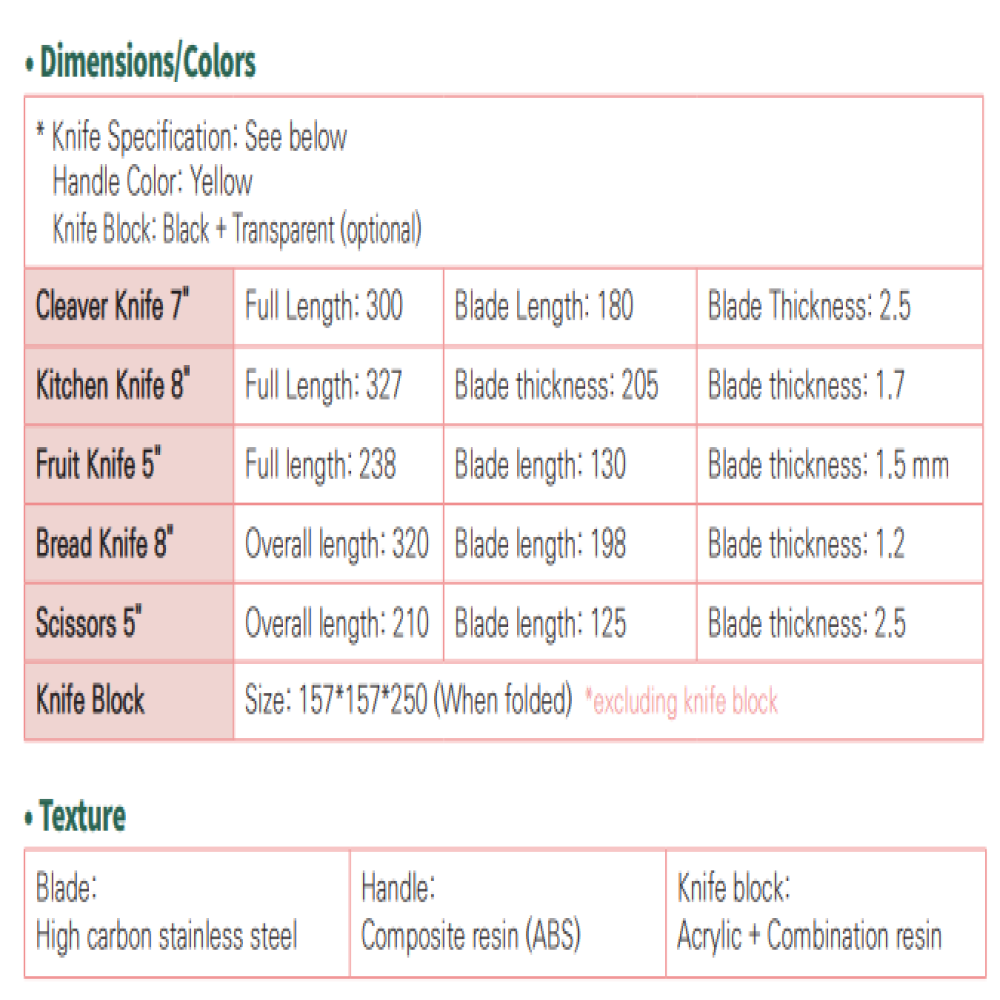Click the pink "excluding knife block" note

coord(681,702)
